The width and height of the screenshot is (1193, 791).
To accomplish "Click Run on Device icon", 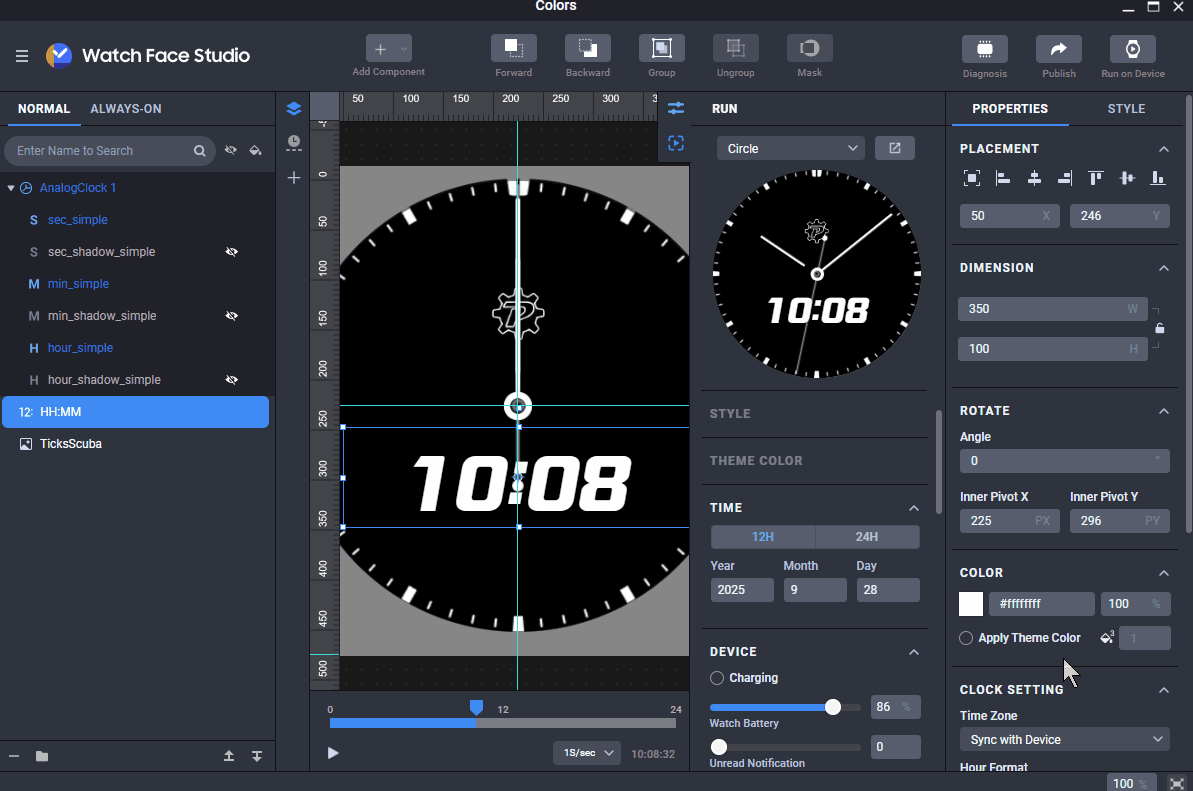I will point(1132,48).
